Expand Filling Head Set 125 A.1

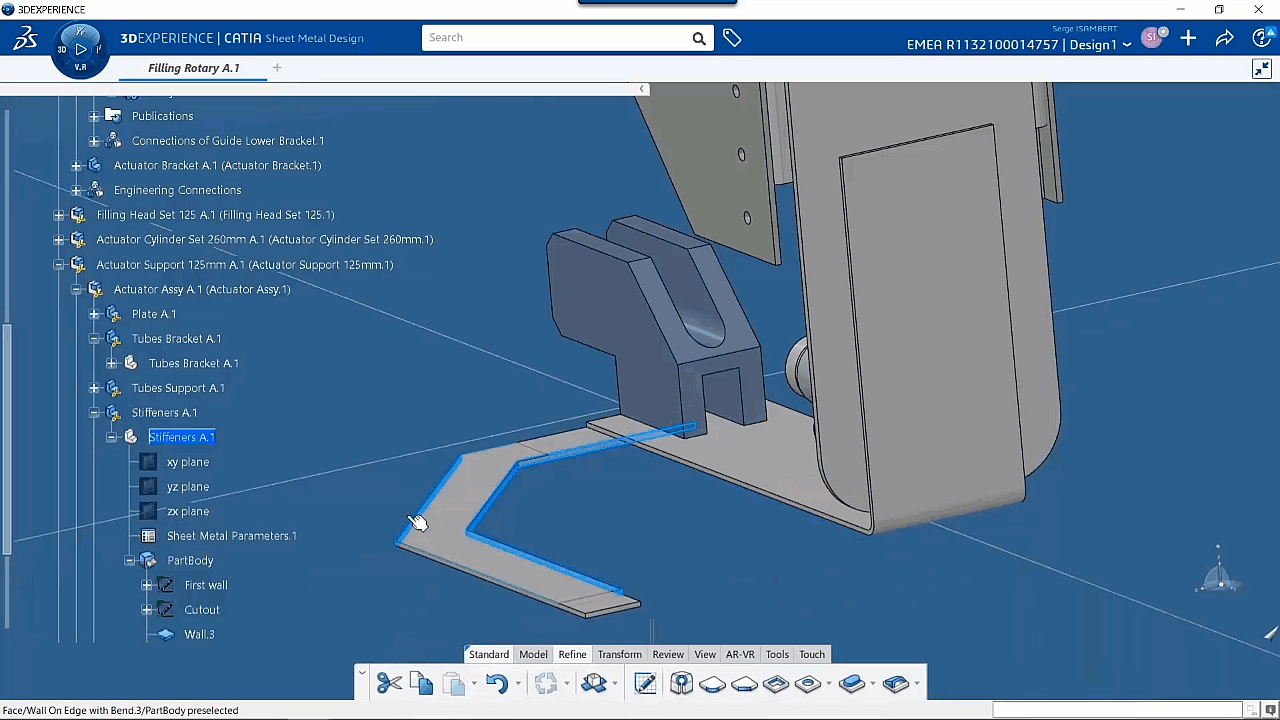pyautogui.click(x=58, y=215)
